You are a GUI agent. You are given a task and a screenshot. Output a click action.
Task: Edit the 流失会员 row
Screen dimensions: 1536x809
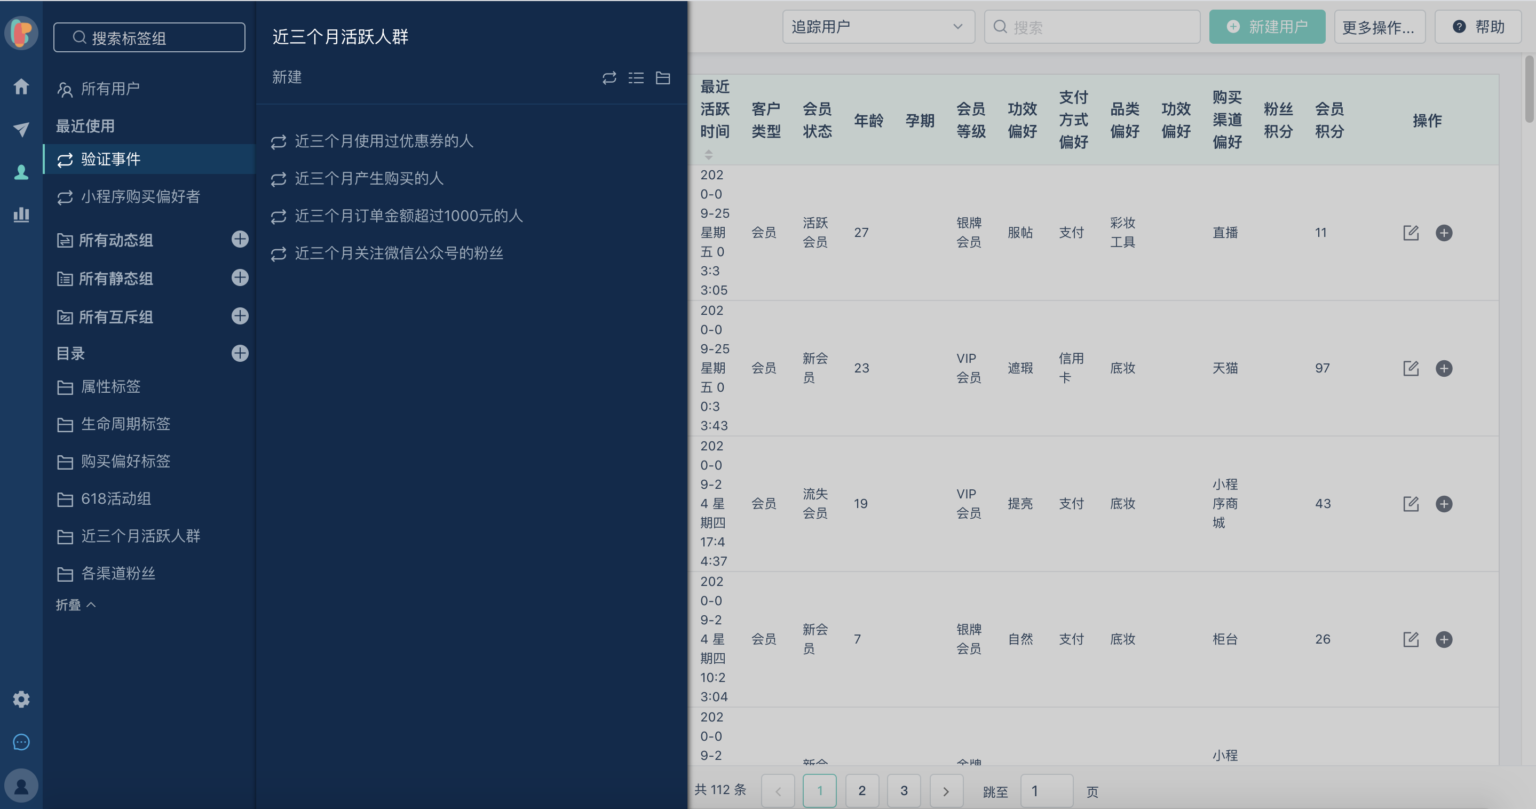click(1411, 504)
